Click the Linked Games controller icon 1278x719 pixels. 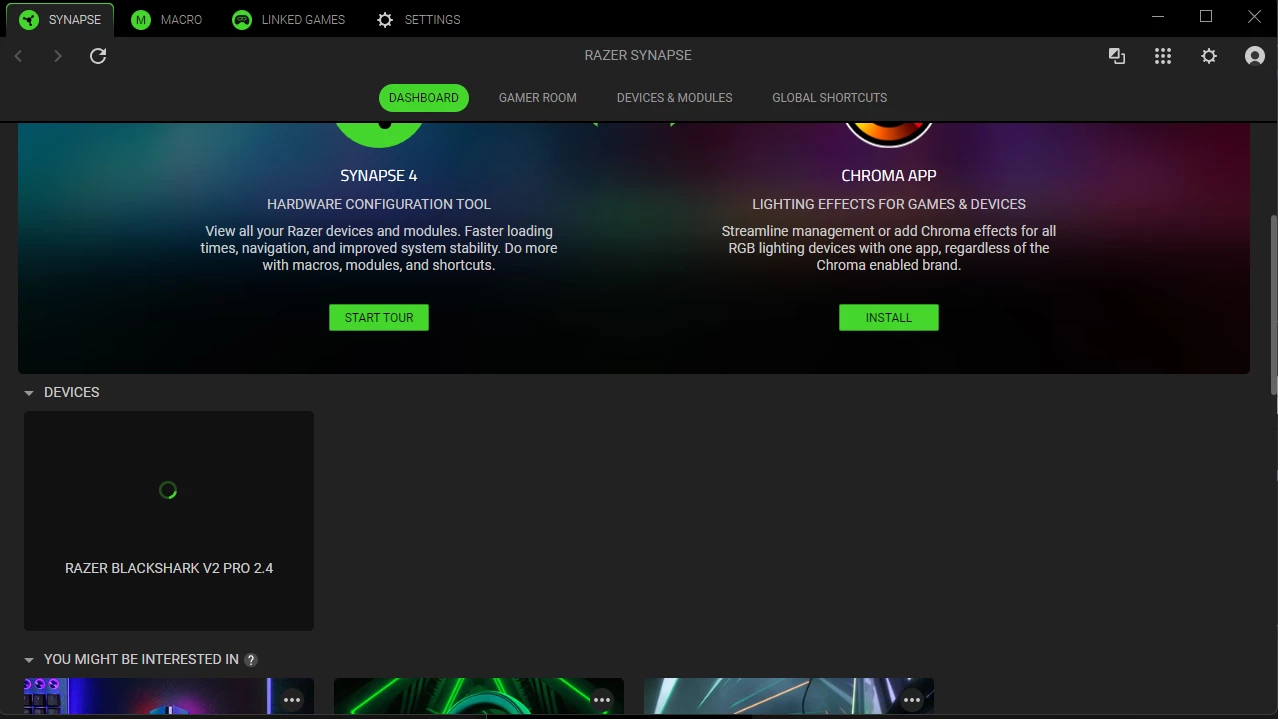242,20
